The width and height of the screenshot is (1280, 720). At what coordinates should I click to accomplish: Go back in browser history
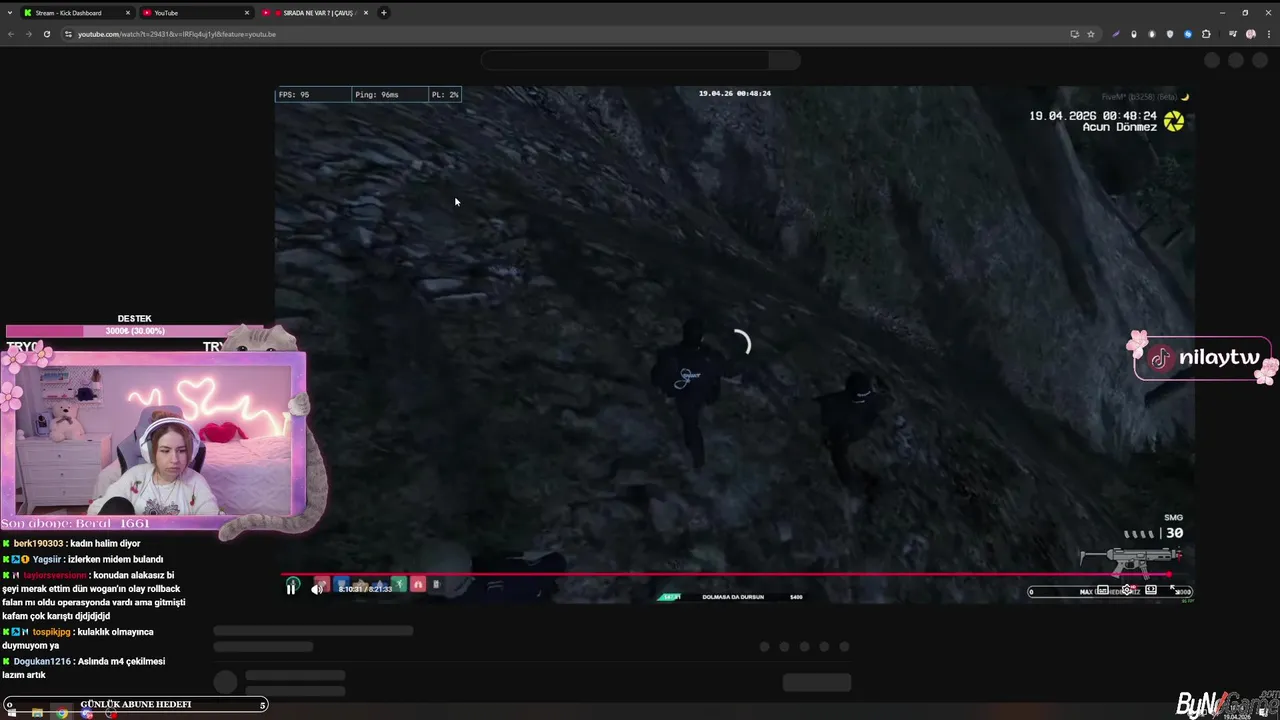click(11, 34)
